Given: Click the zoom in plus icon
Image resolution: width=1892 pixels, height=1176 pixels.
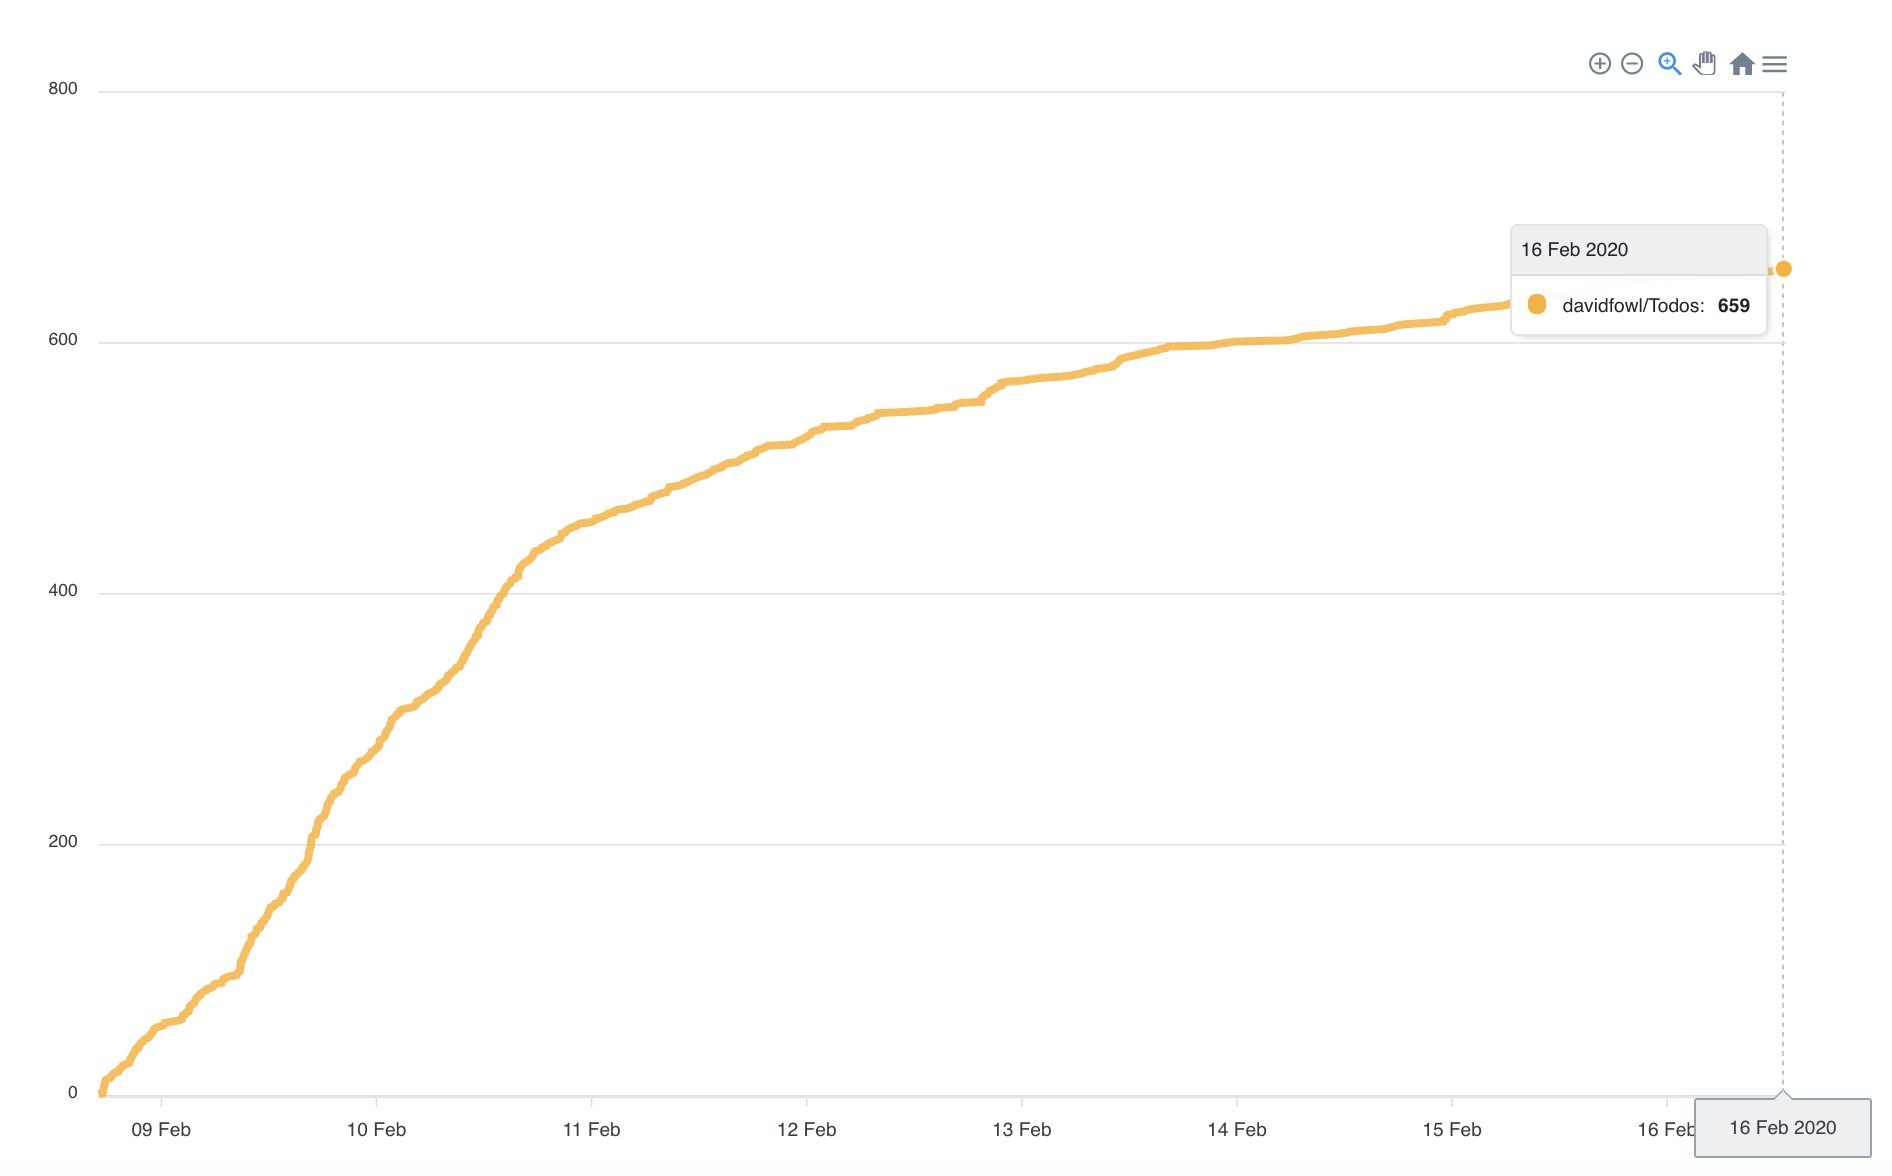Looking at the screenshot, I should tap(1600, 64).
